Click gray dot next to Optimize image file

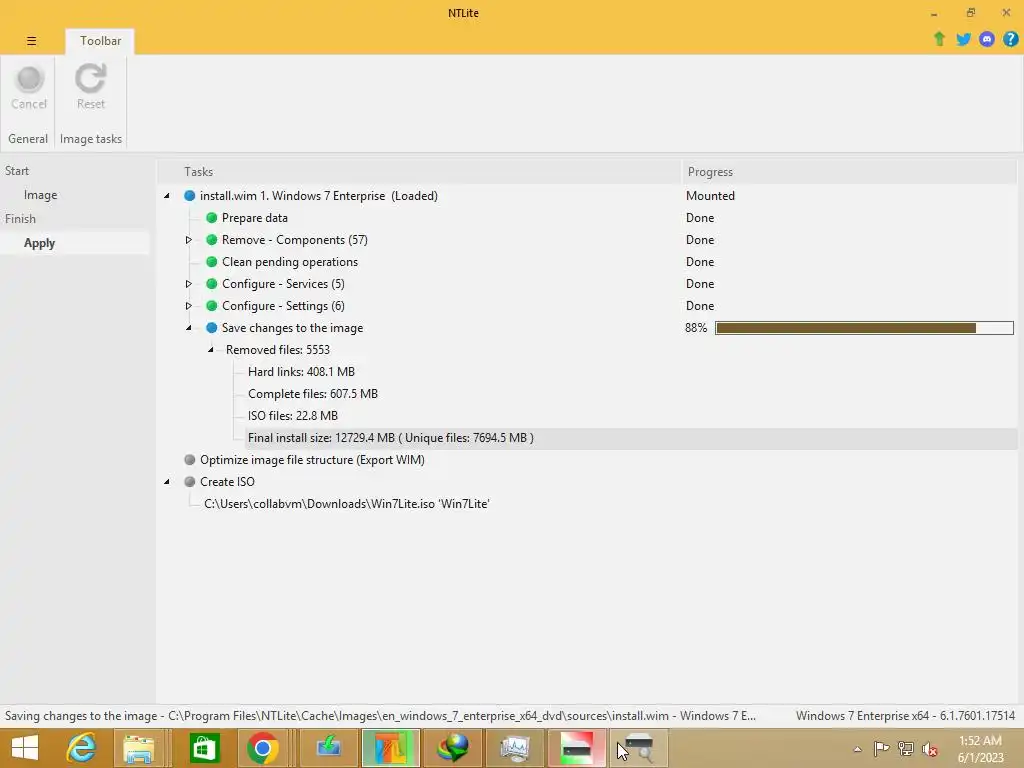[190, 460]
